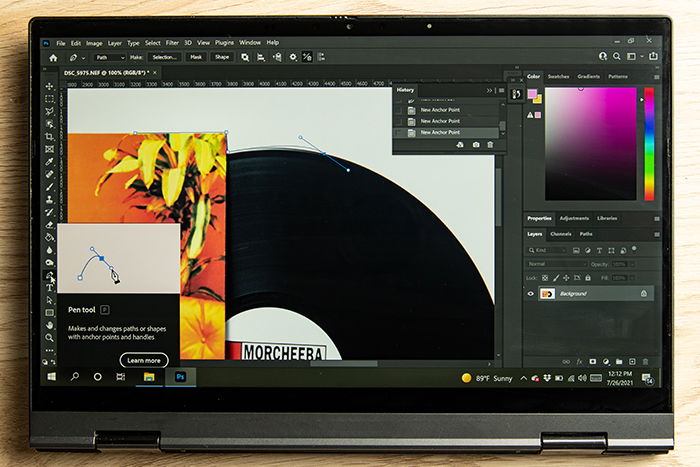Add layer style fx button
Screen dimensions: 700x467
coord(579,362)
